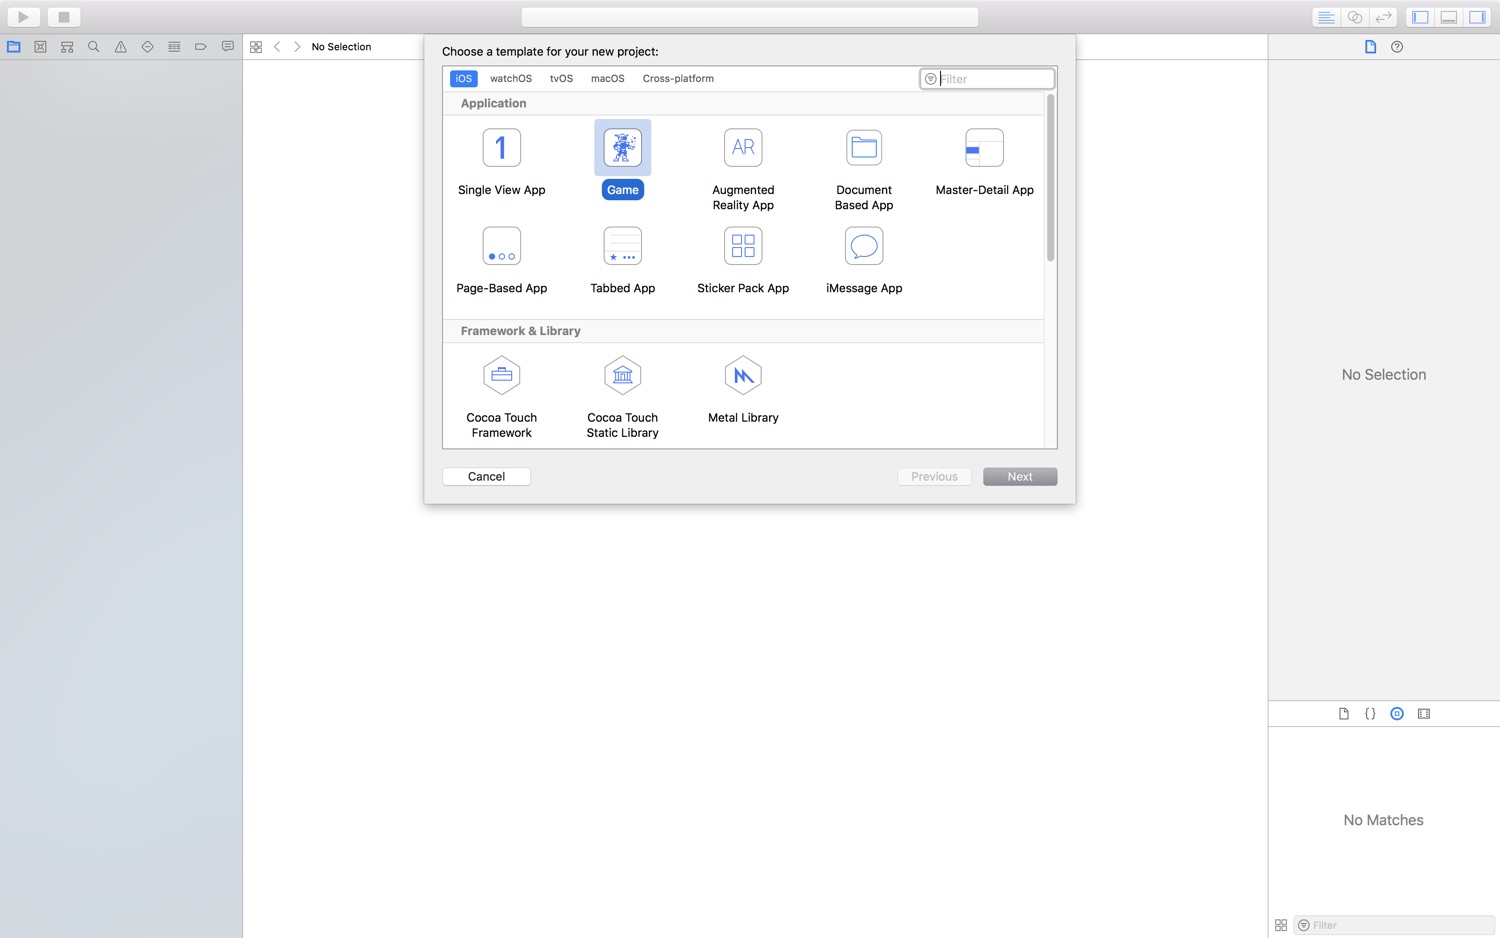Select the tvOS platform tab
The width and height of the screenshot is (1500, 938).
[x=561, y=78]
